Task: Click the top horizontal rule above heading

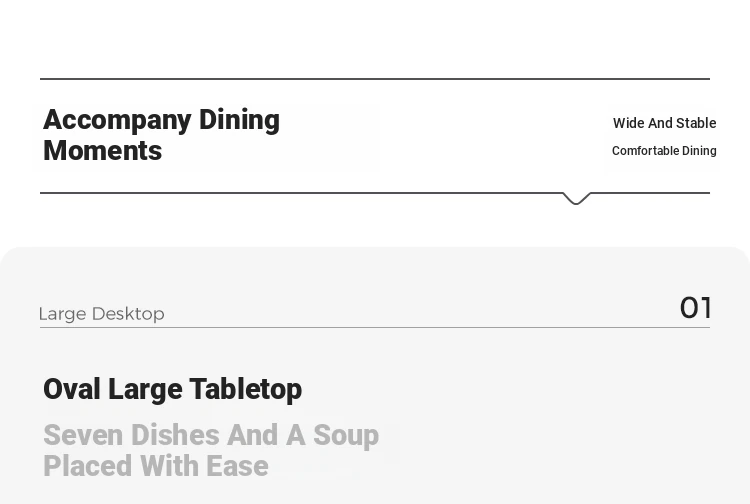Action: coord(375,79)
